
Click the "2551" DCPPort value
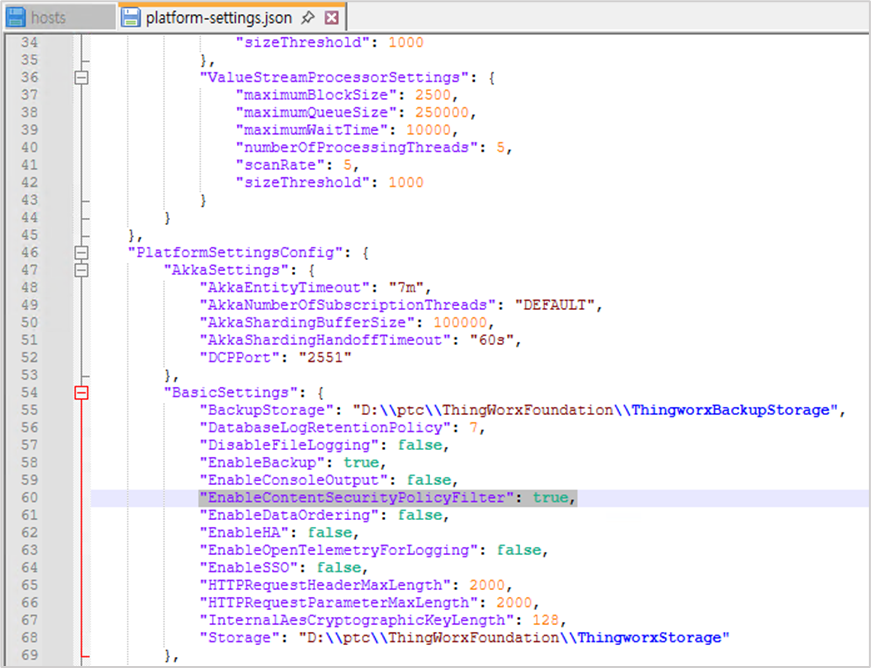[325, 358]
